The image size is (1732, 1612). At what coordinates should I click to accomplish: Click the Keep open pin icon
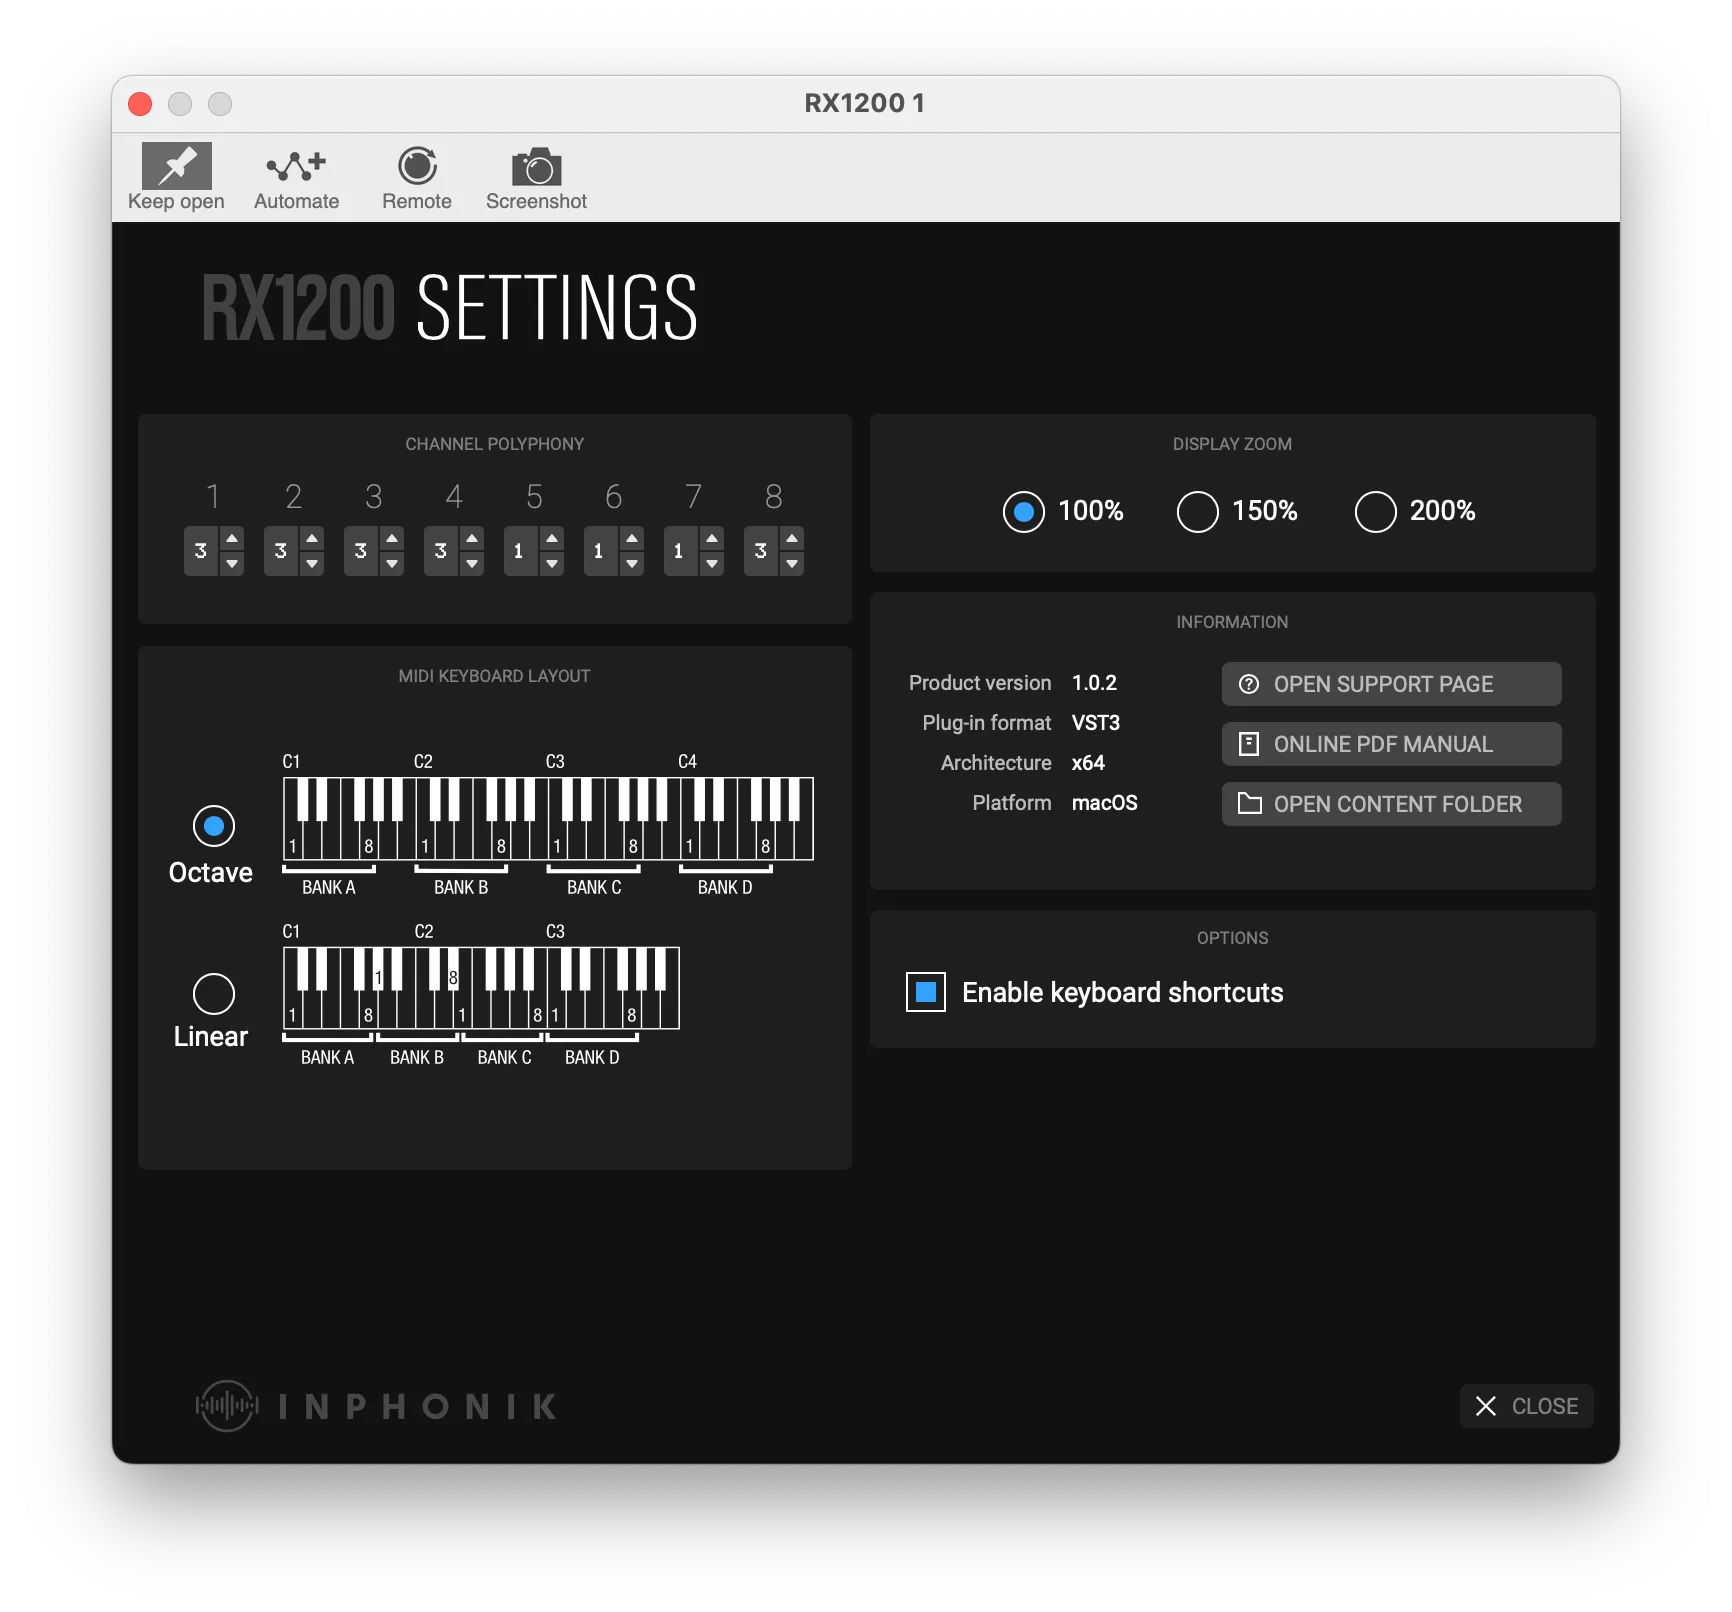176,165
